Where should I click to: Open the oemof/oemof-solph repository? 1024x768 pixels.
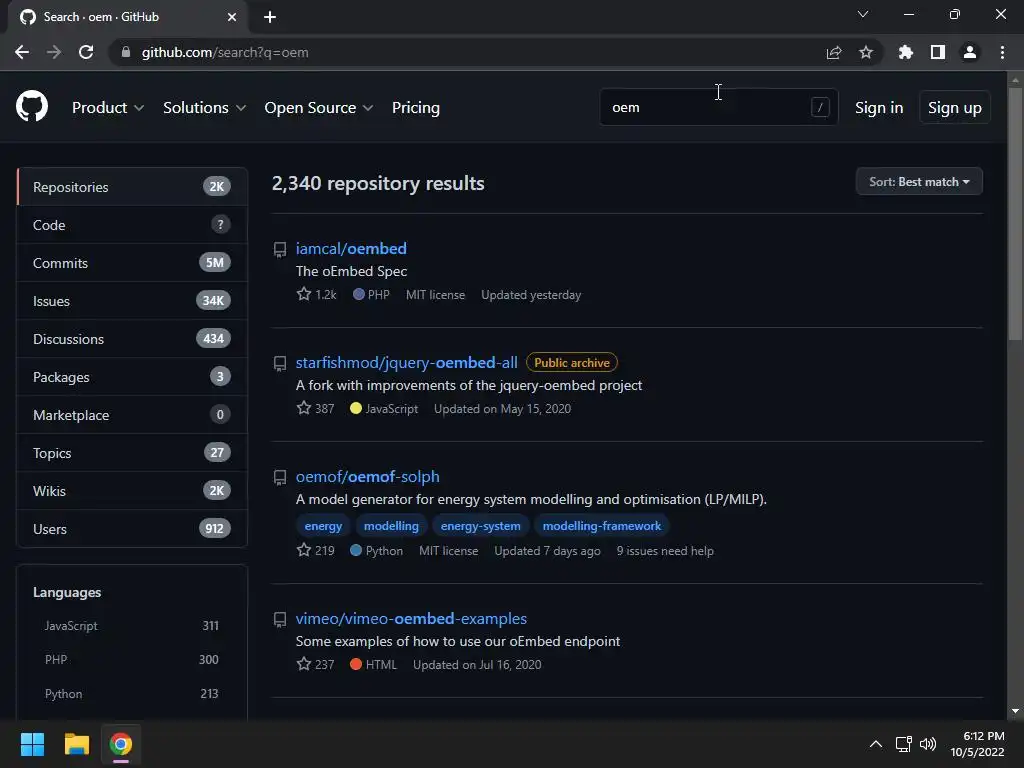(368, 477)
